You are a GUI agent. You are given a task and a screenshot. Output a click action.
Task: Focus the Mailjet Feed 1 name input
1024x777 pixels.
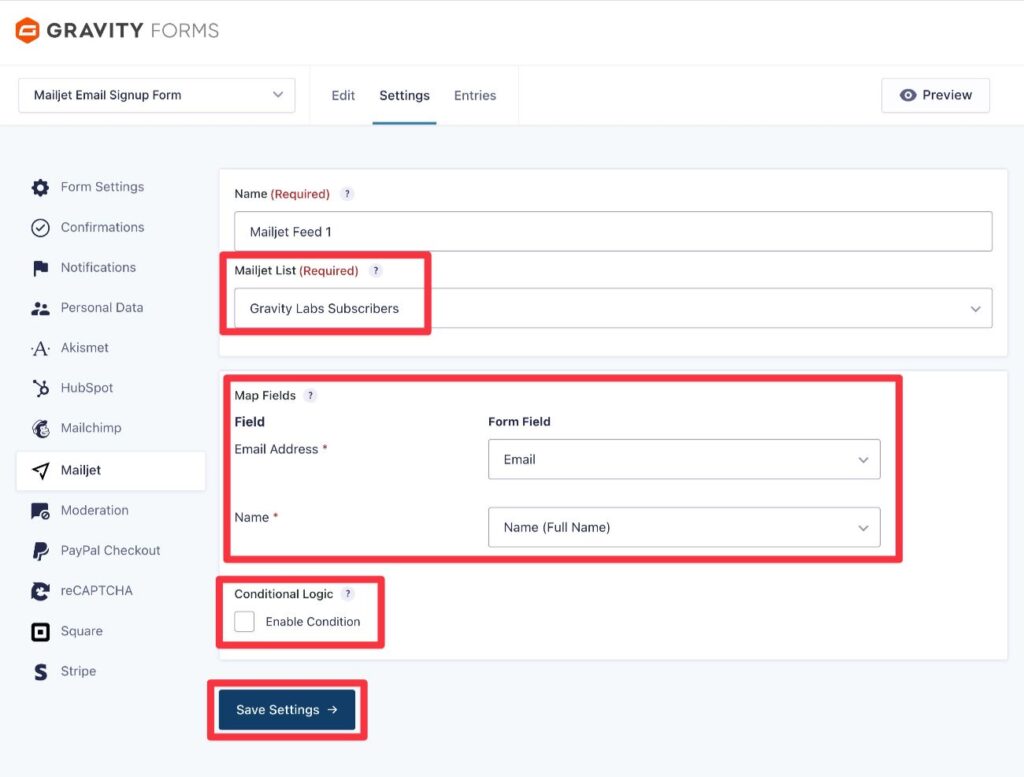613,231
